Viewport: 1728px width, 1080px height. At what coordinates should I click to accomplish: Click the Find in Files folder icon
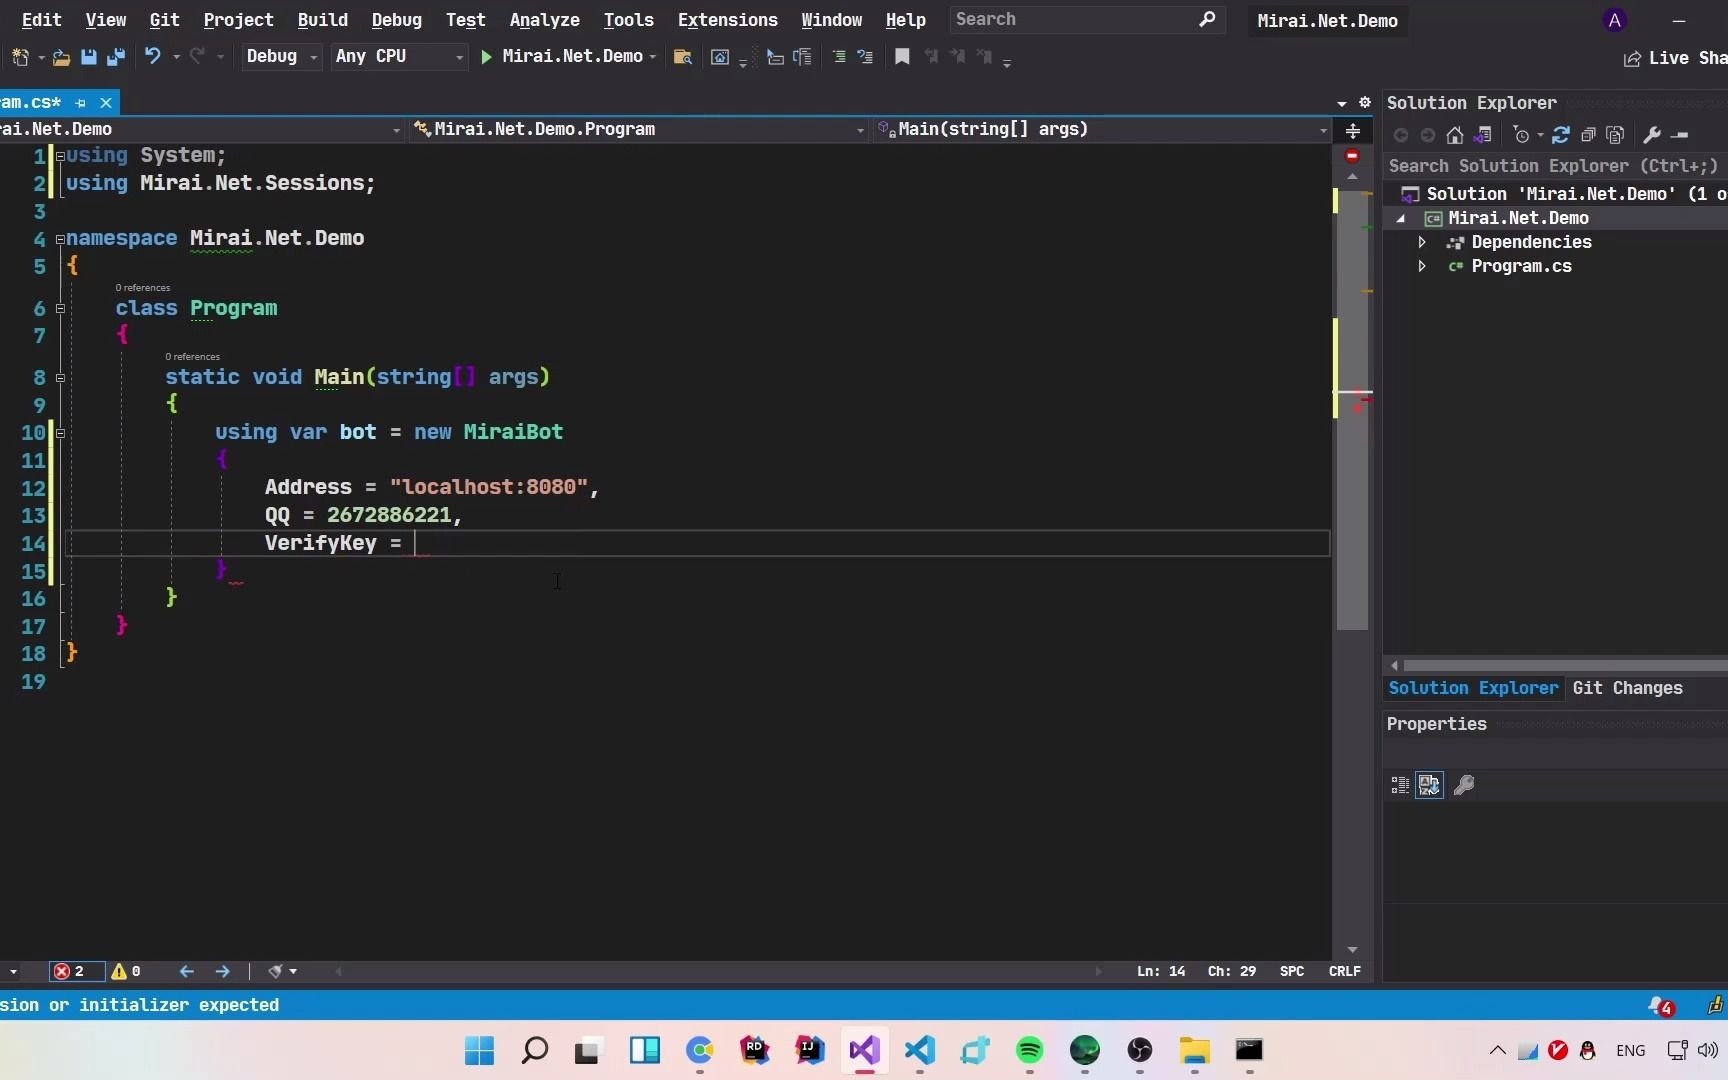pos(683,57)
